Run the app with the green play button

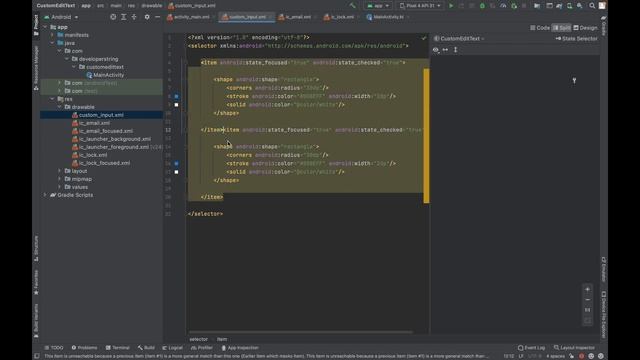(451, 6)
